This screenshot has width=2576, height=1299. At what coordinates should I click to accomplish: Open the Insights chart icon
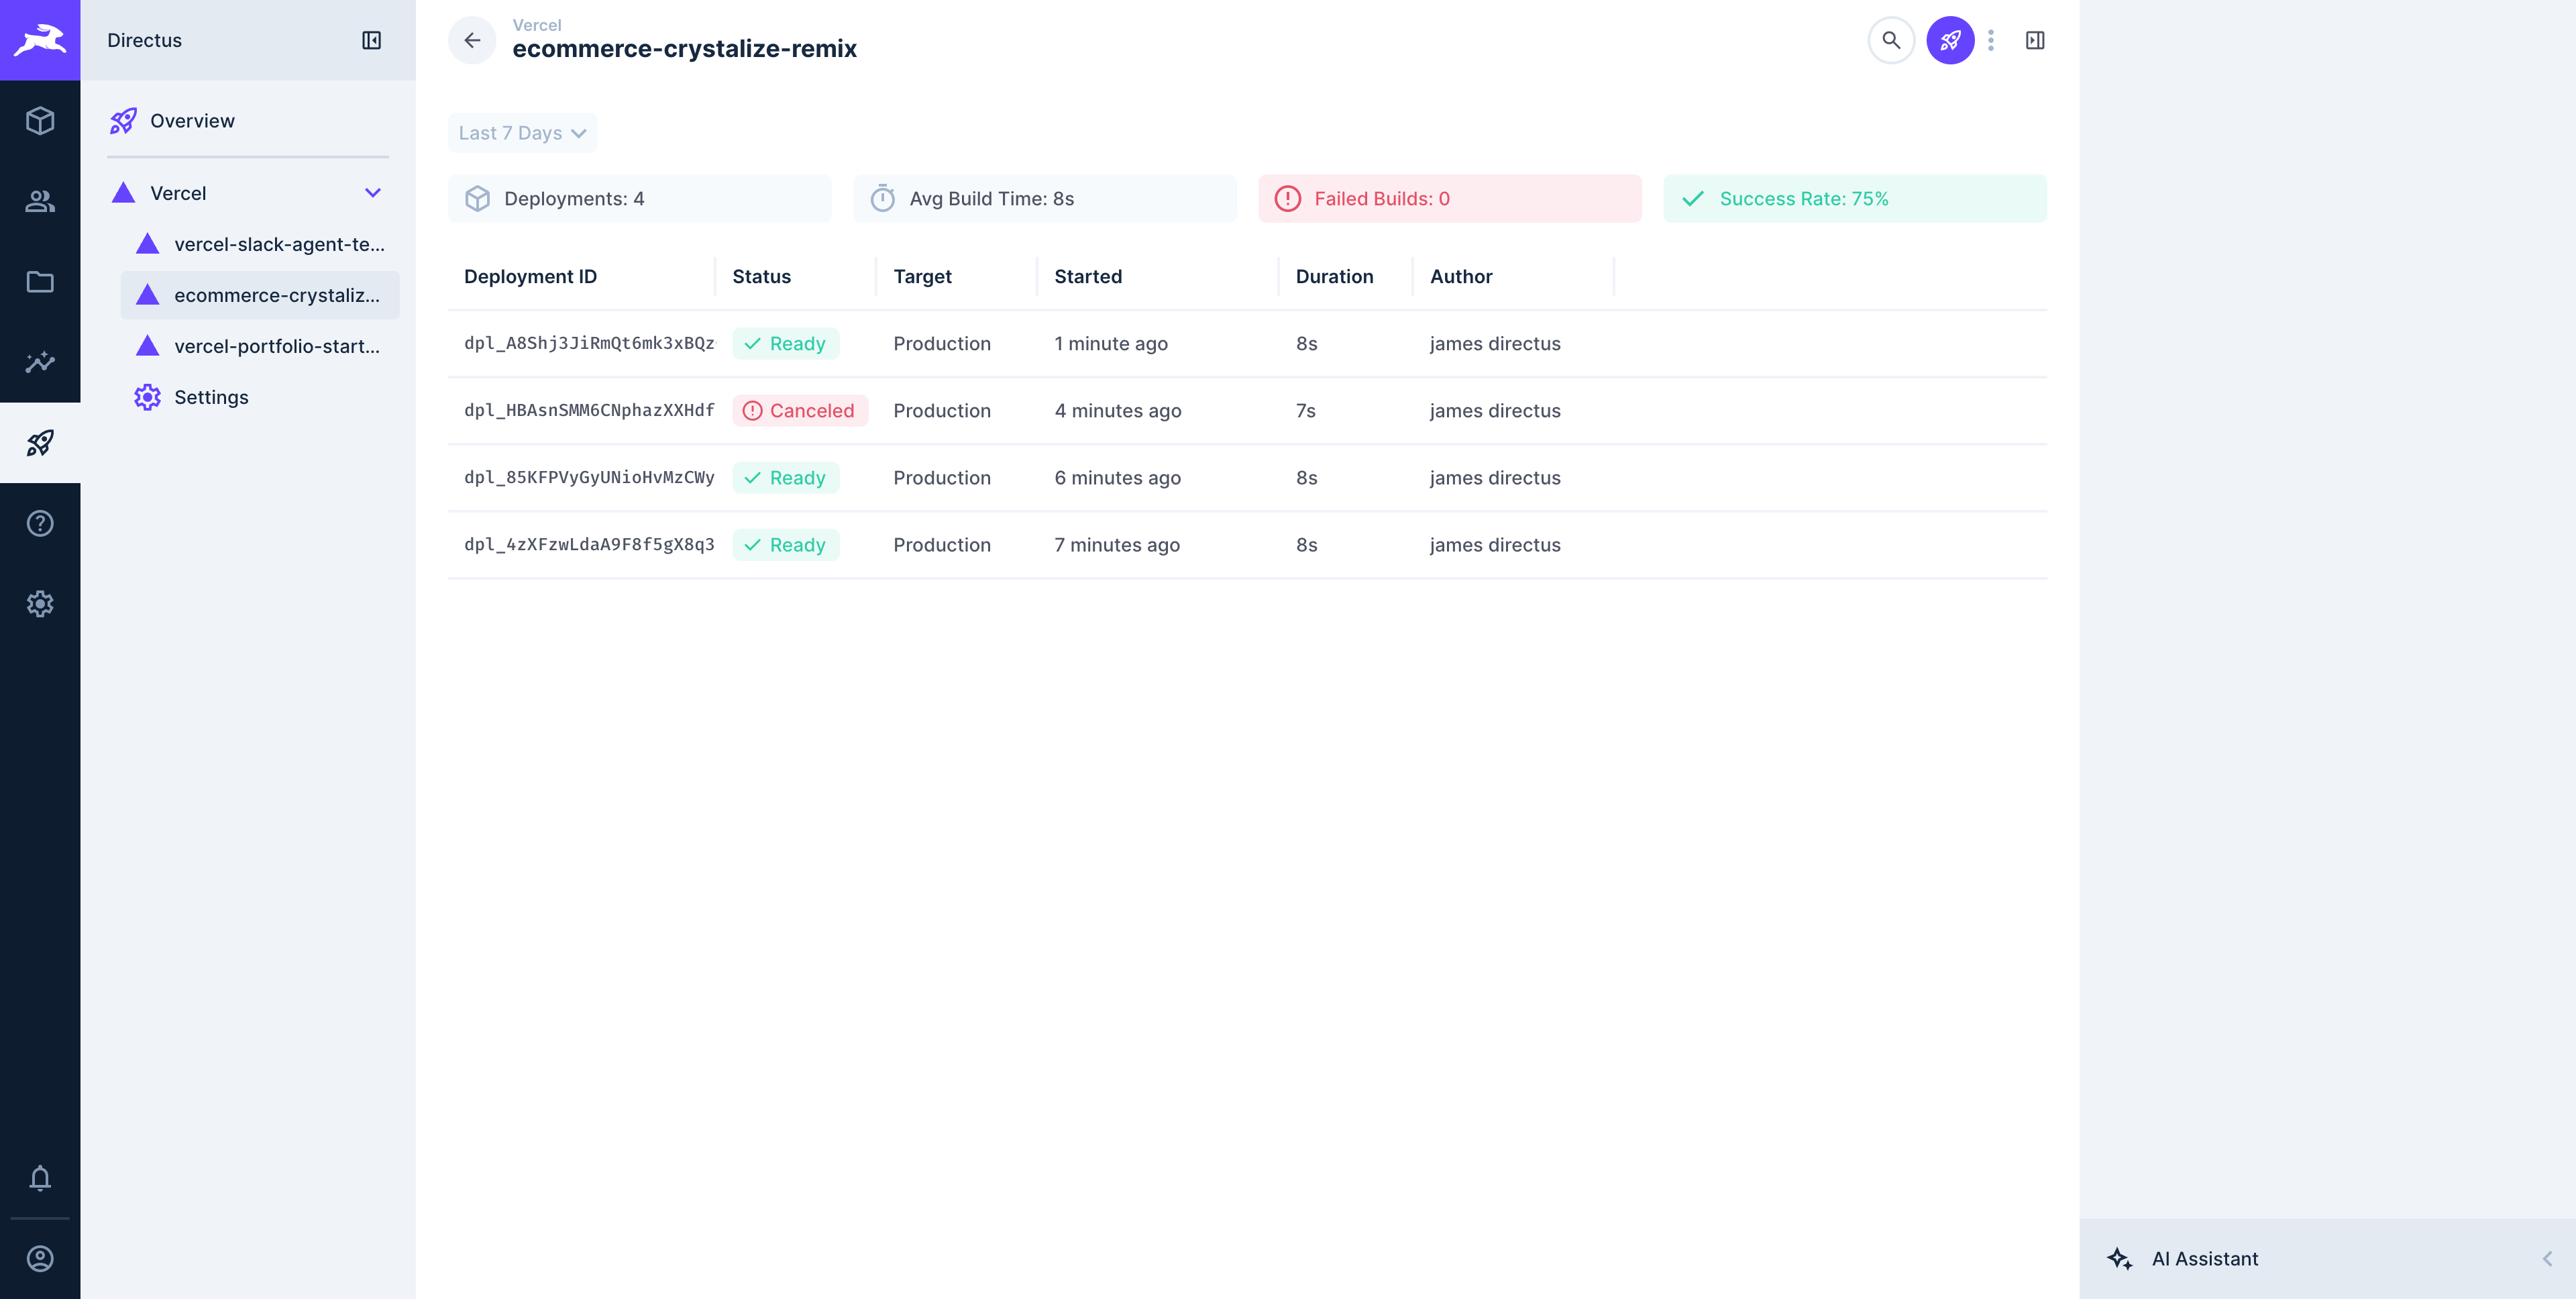point(40,362)
